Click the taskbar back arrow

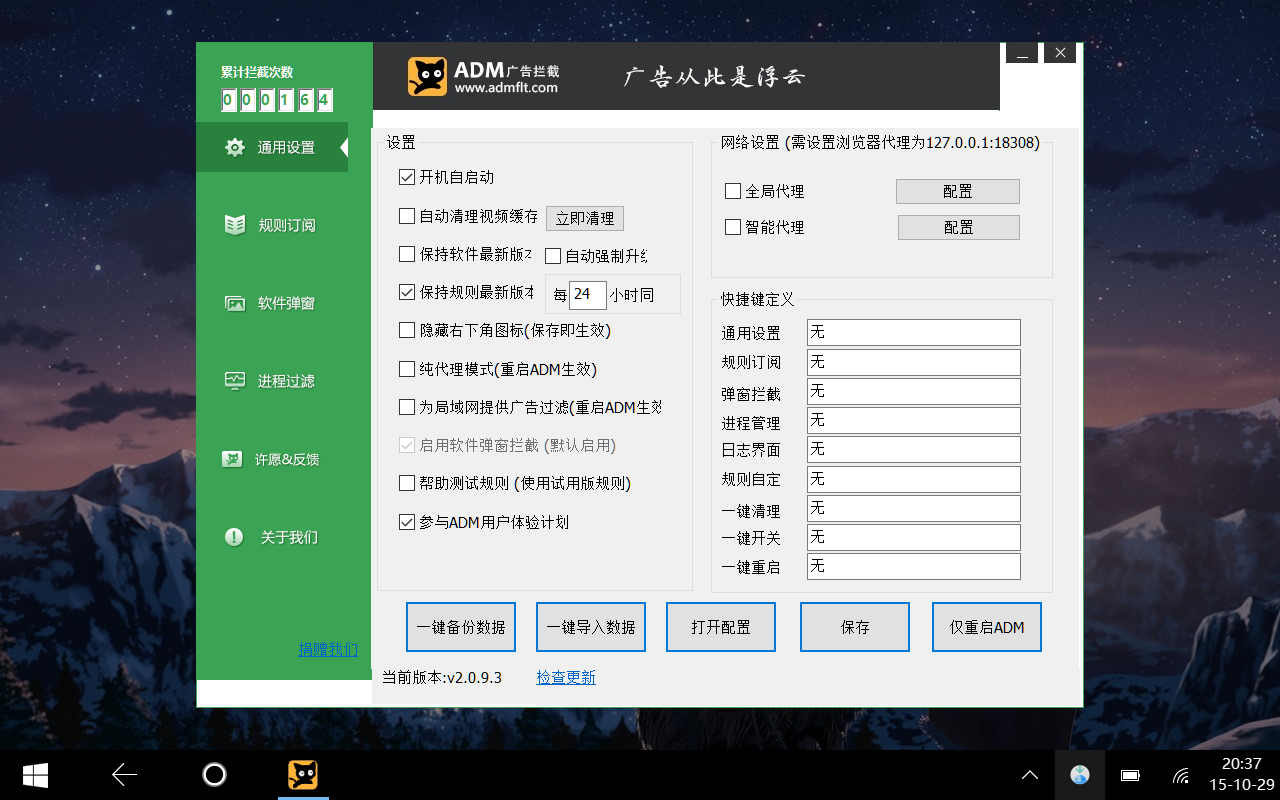[x=124, y=775]
